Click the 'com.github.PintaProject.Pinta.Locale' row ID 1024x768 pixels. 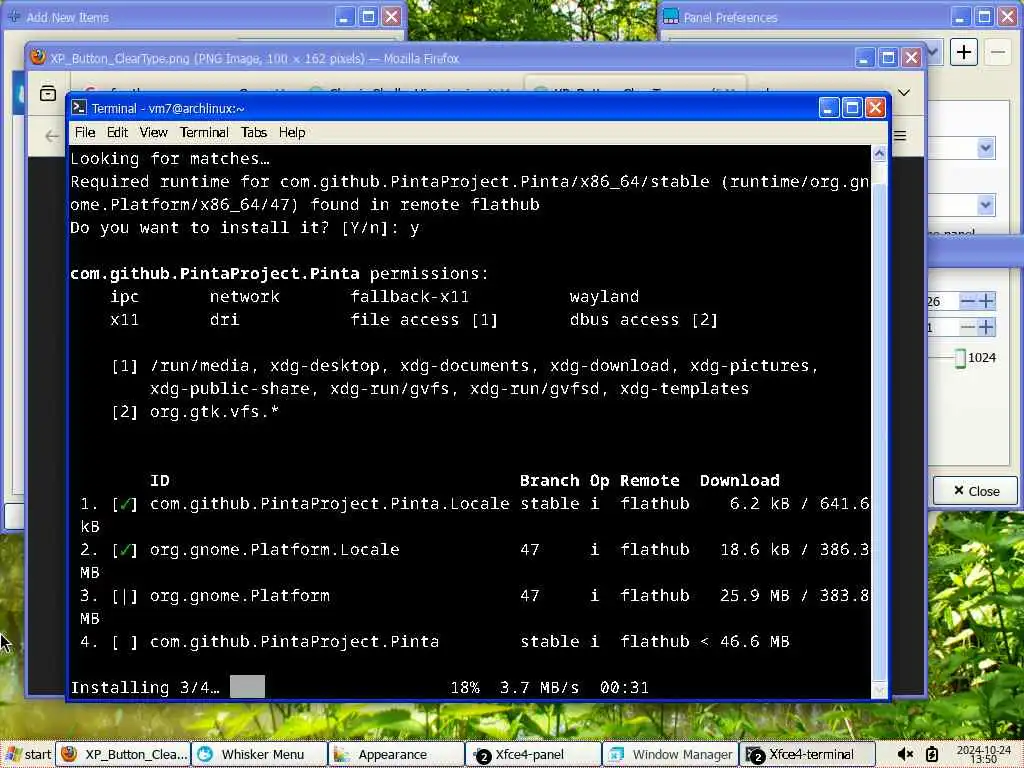329,504
